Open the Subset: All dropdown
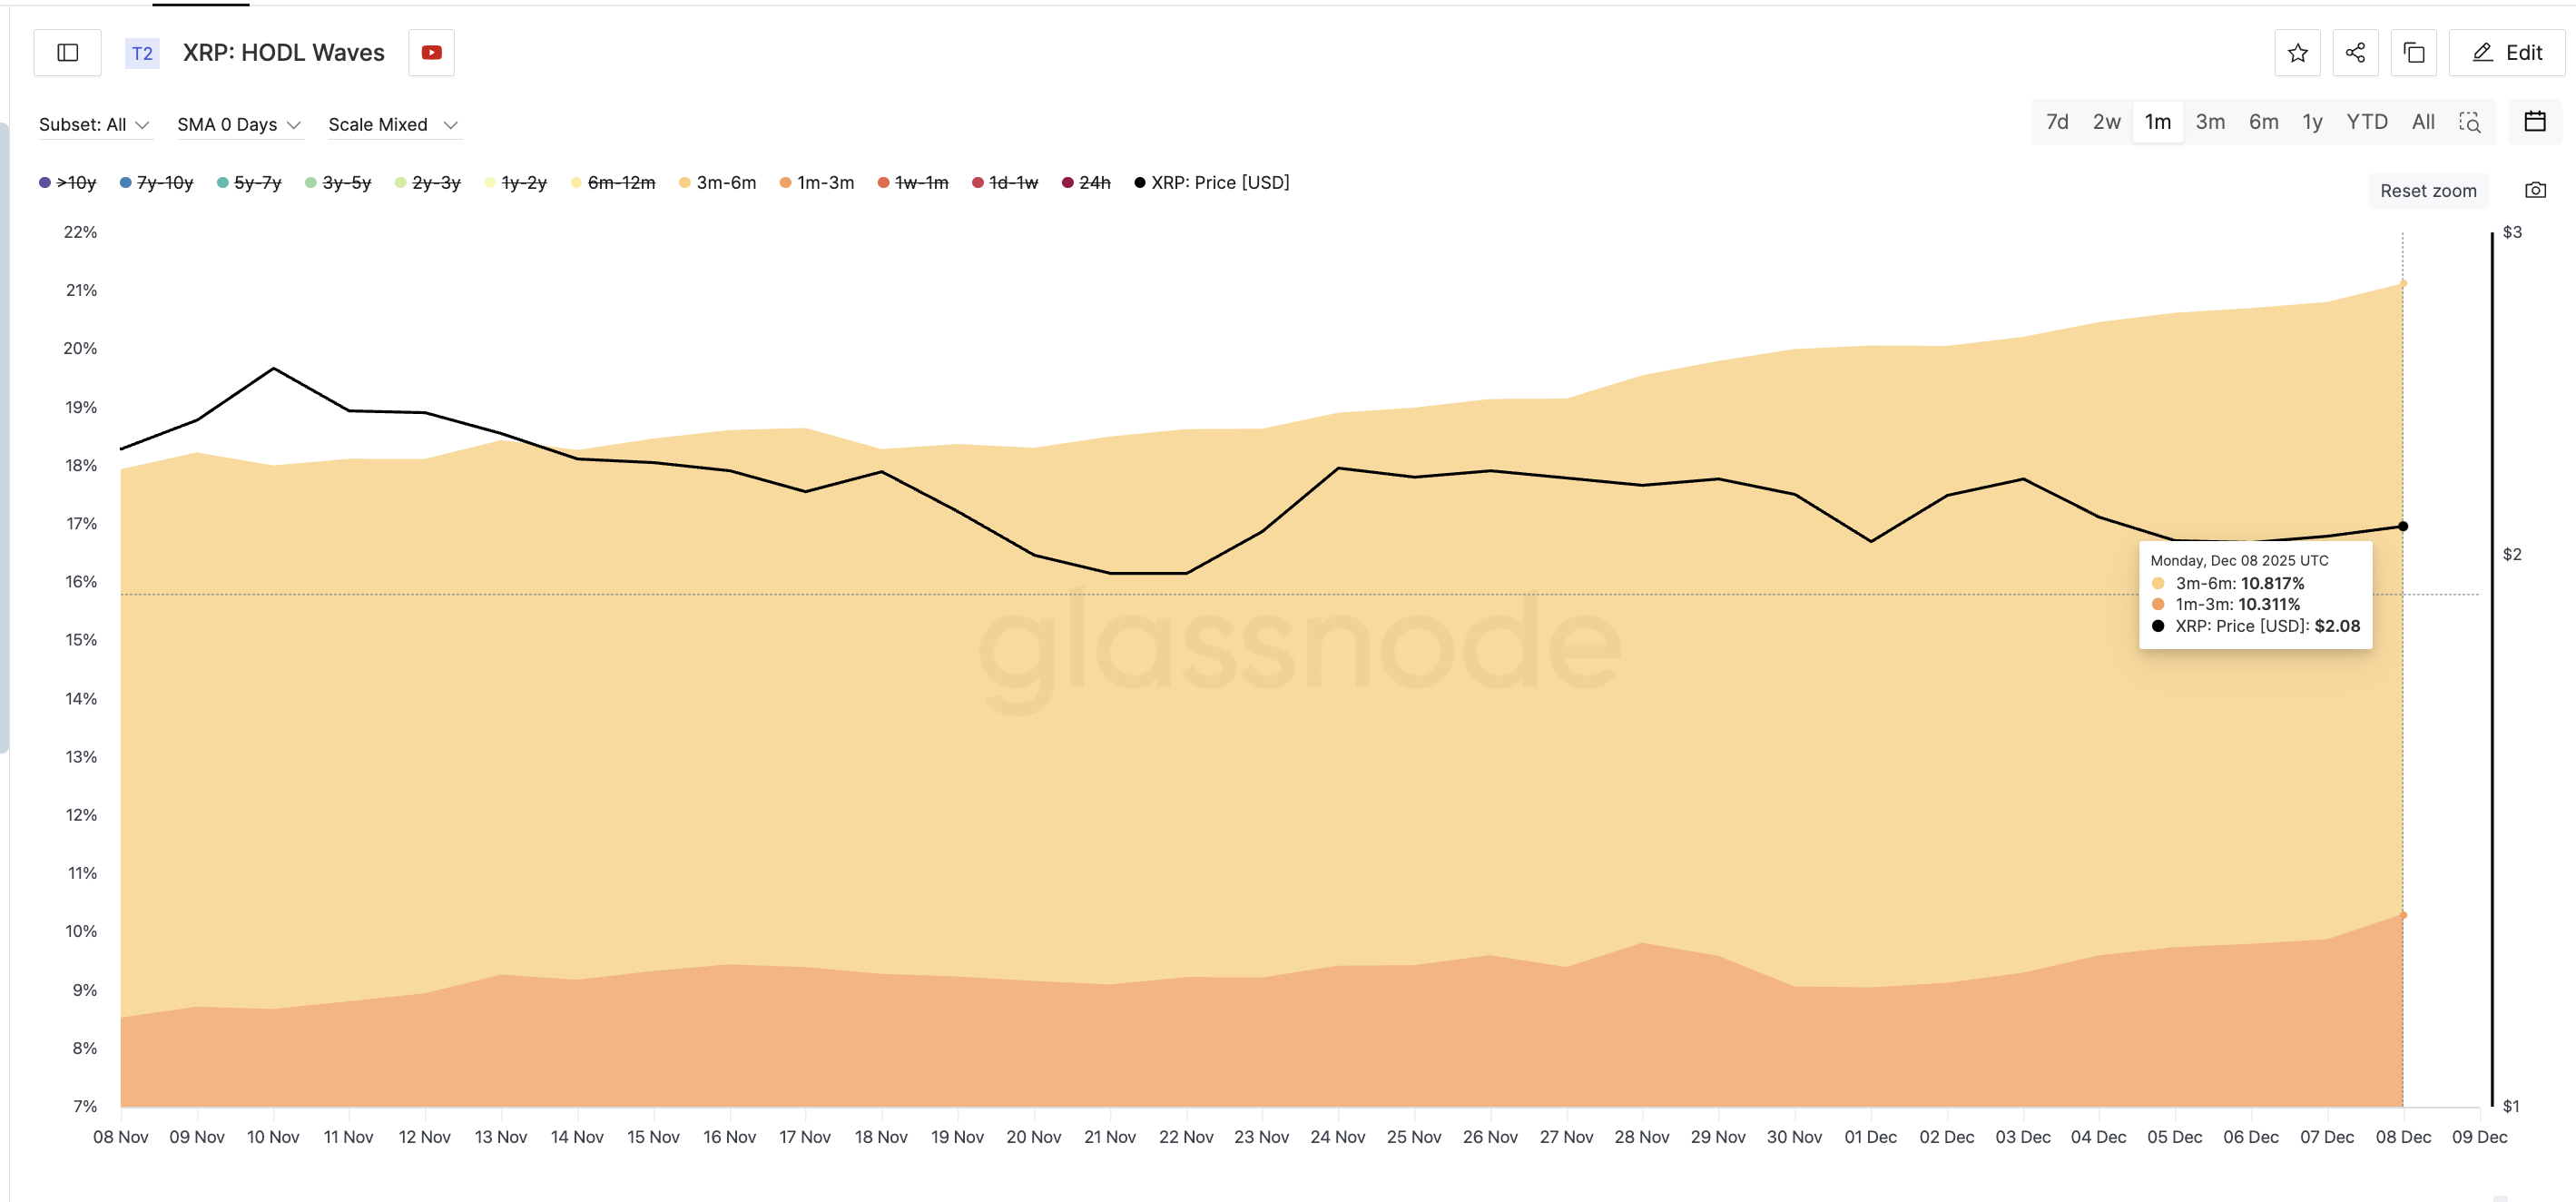 pos(96,124)
